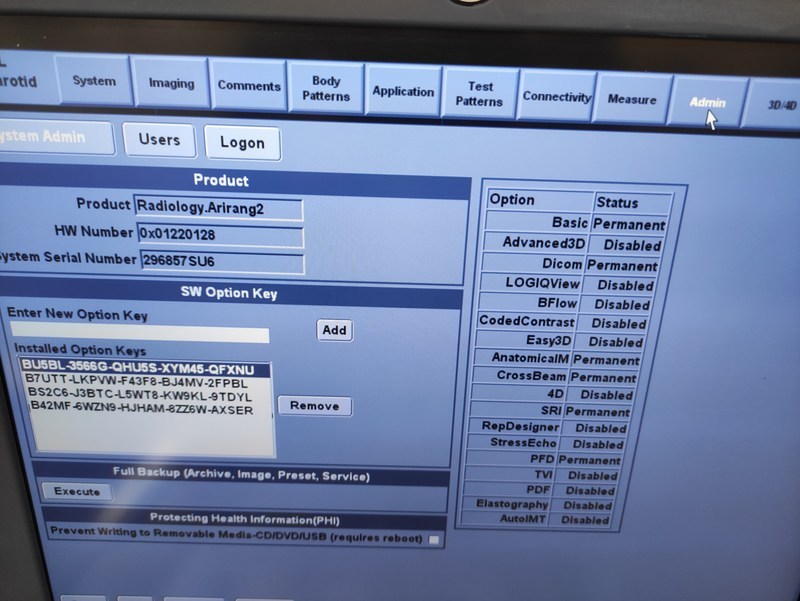Select key BU5BL-3566G-QHU5S-XYM45-QFXNU
The height and width of the screenshot is (601, 800).
click(145, 368)
